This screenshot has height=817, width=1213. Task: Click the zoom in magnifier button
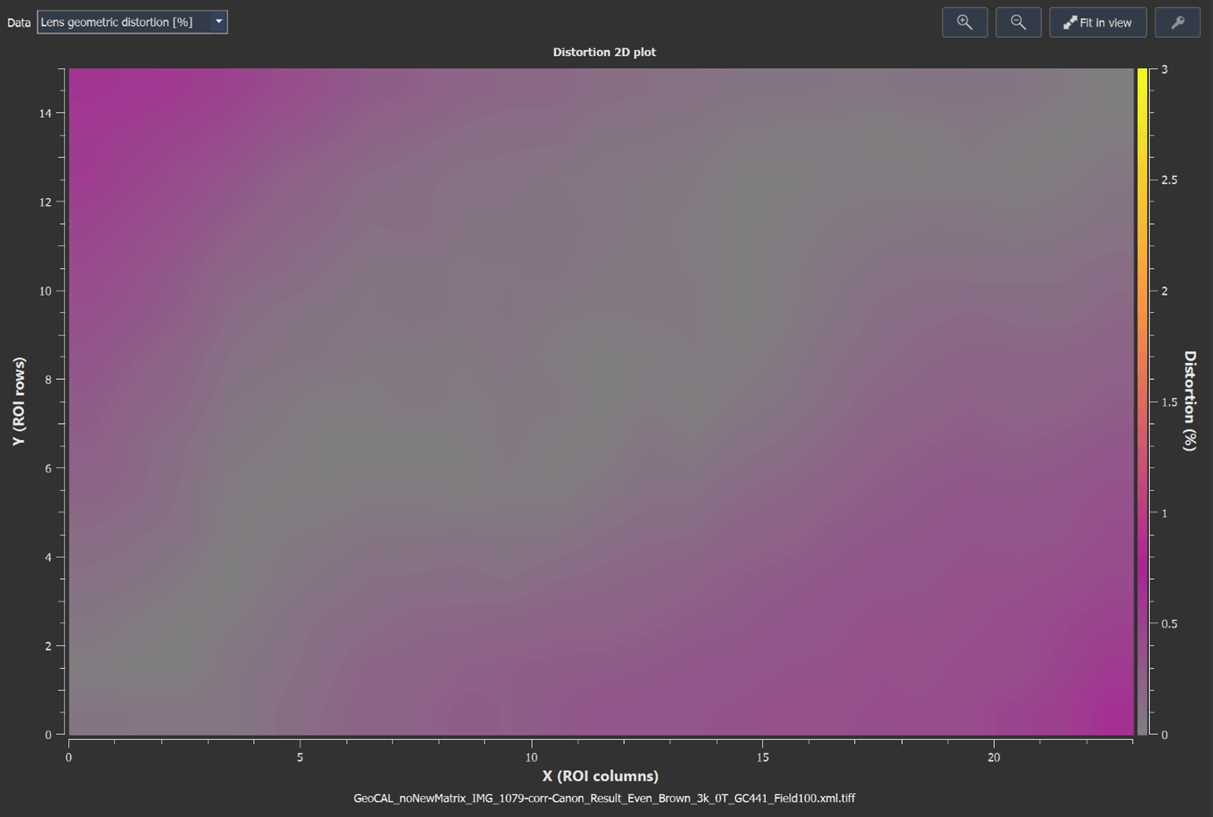(965, 22)
